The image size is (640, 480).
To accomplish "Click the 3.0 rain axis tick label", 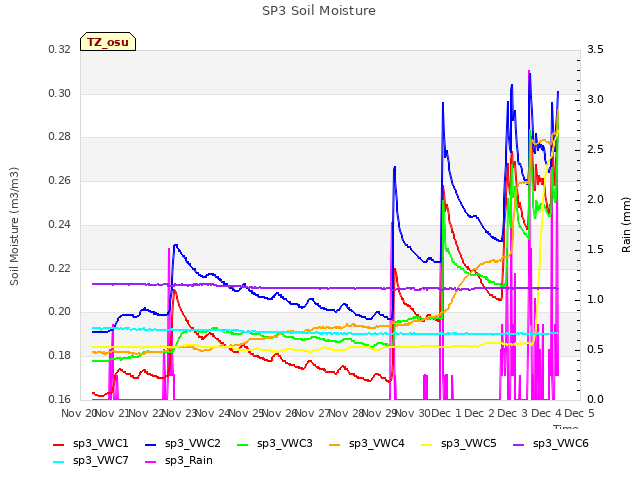I will tap(595, 100).
